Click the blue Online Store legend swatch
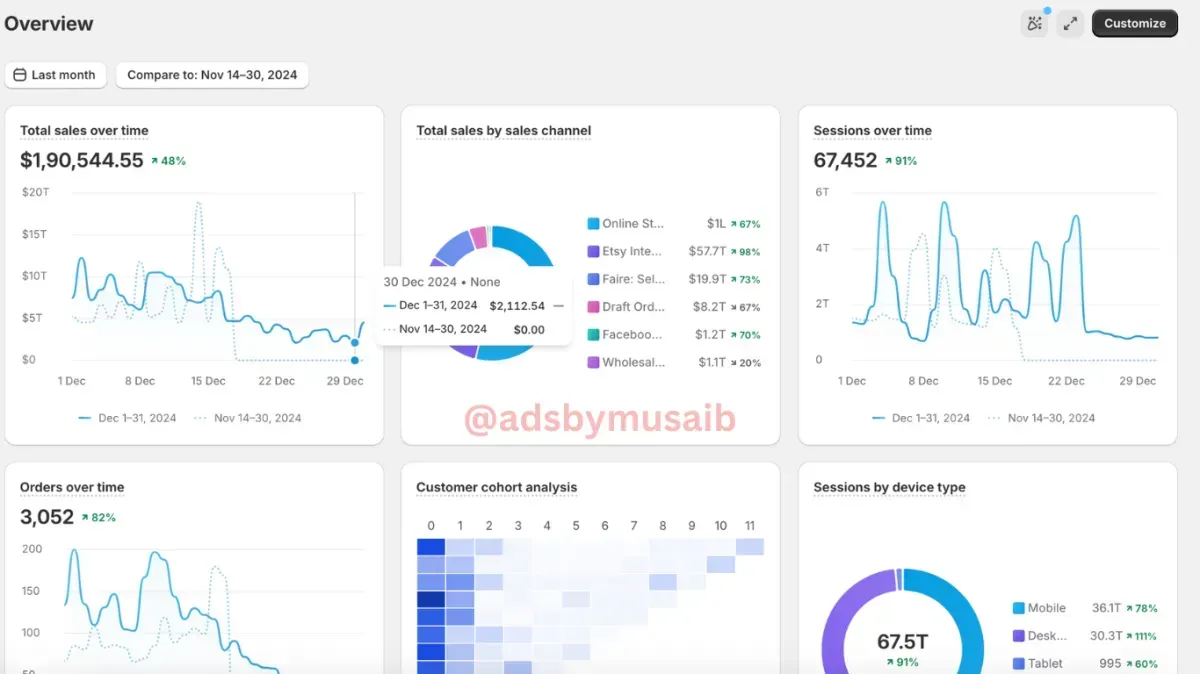The height and width of the screenshot is (674, 1200). [593, 224]
